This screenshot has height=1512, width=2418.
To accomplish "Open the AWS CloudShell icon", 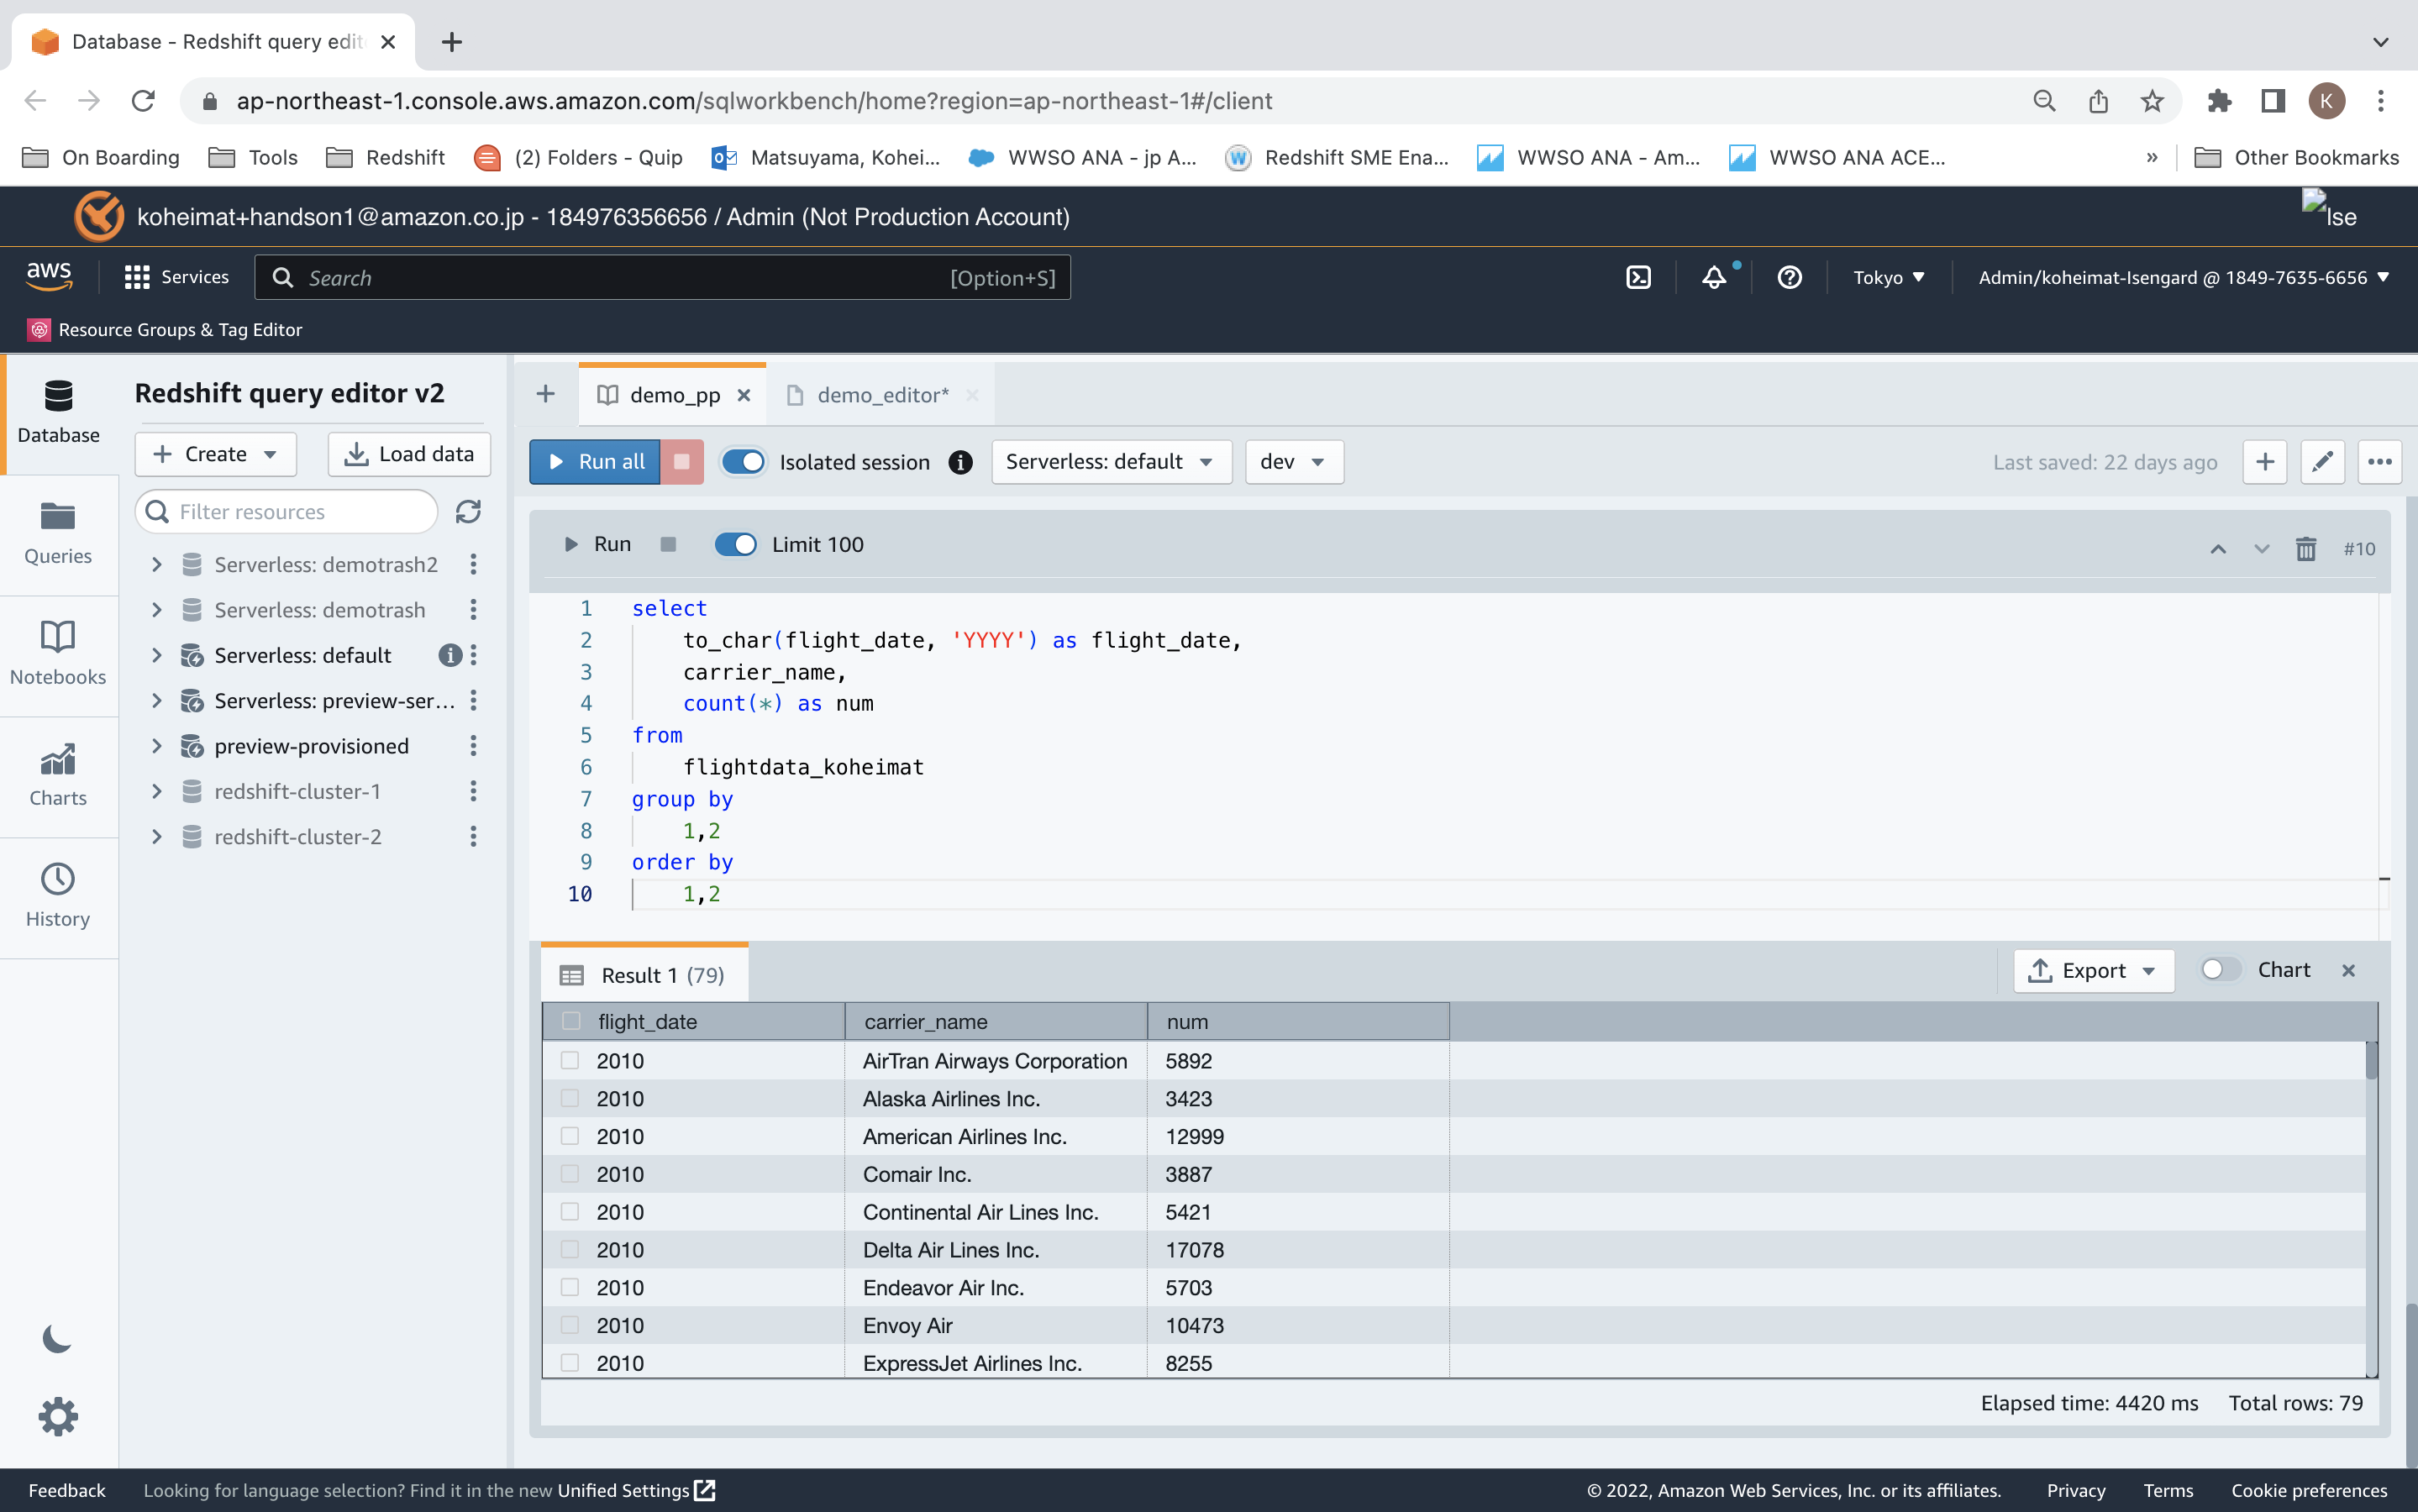I will (1638, 278).
